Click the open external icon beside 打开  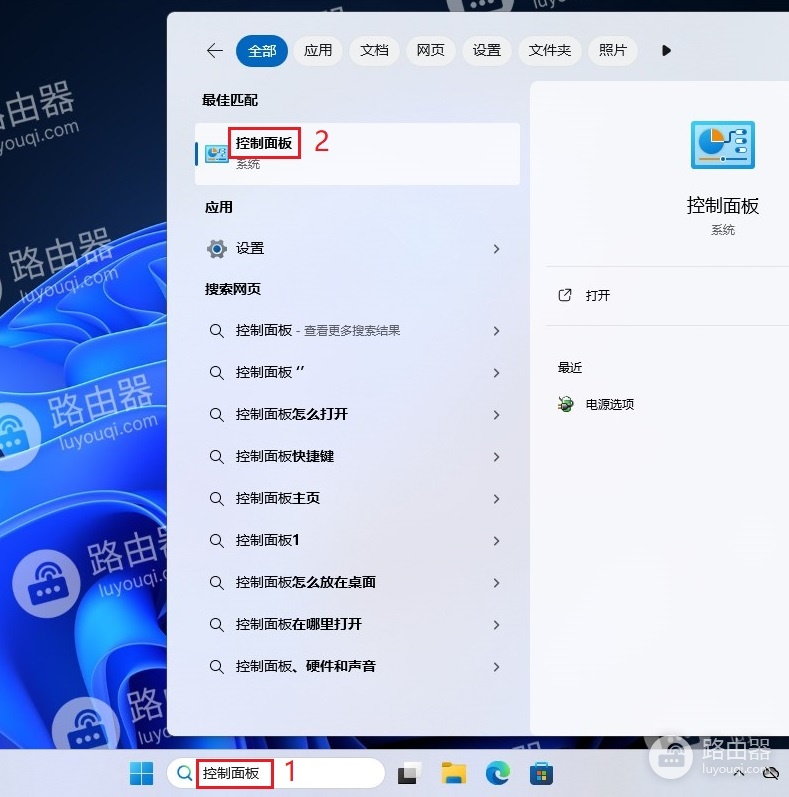(x=565, y=295)
